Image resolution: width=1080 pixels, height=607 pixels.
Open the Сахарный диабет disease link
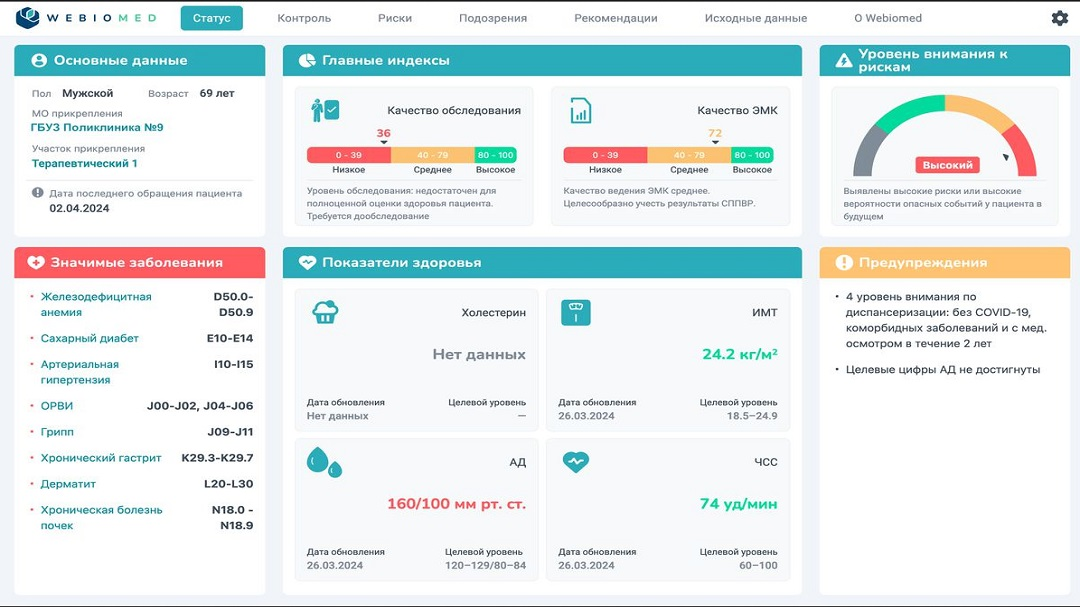point(90,339)
